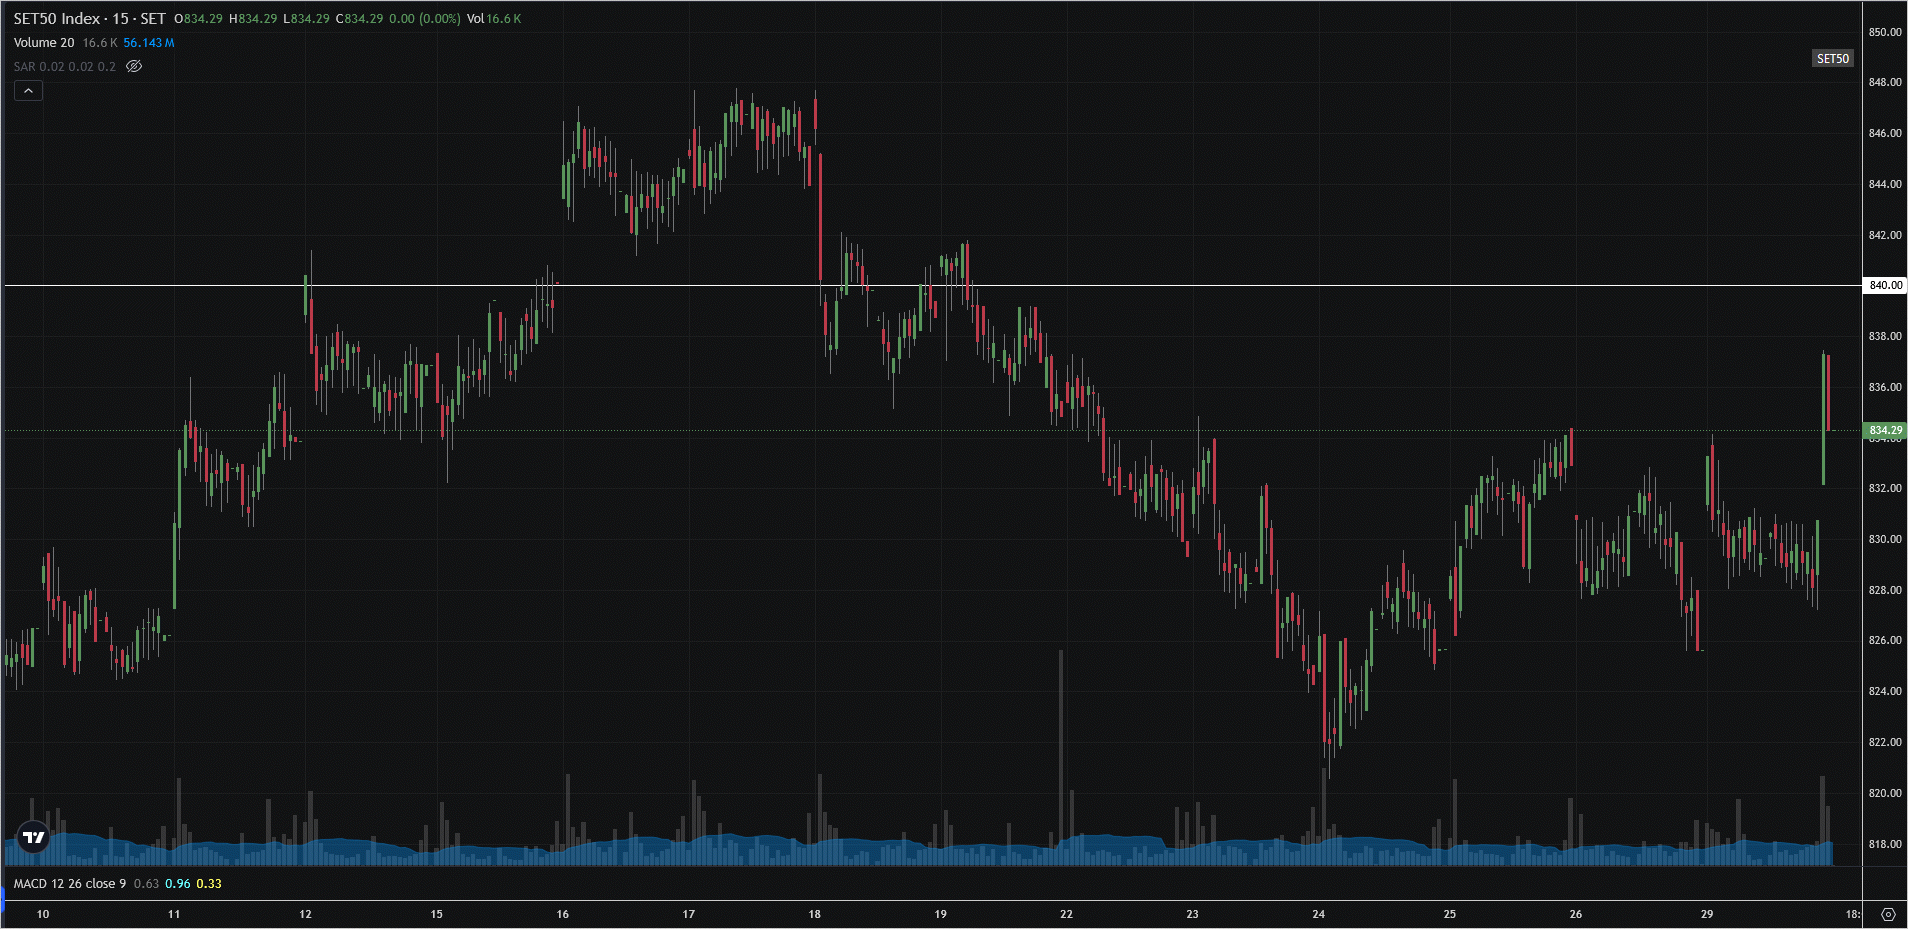Viewport: 1908px width, 929px height.
Task: Open chart settings gear in bottom-right corner
Action: pos(1887,914)
